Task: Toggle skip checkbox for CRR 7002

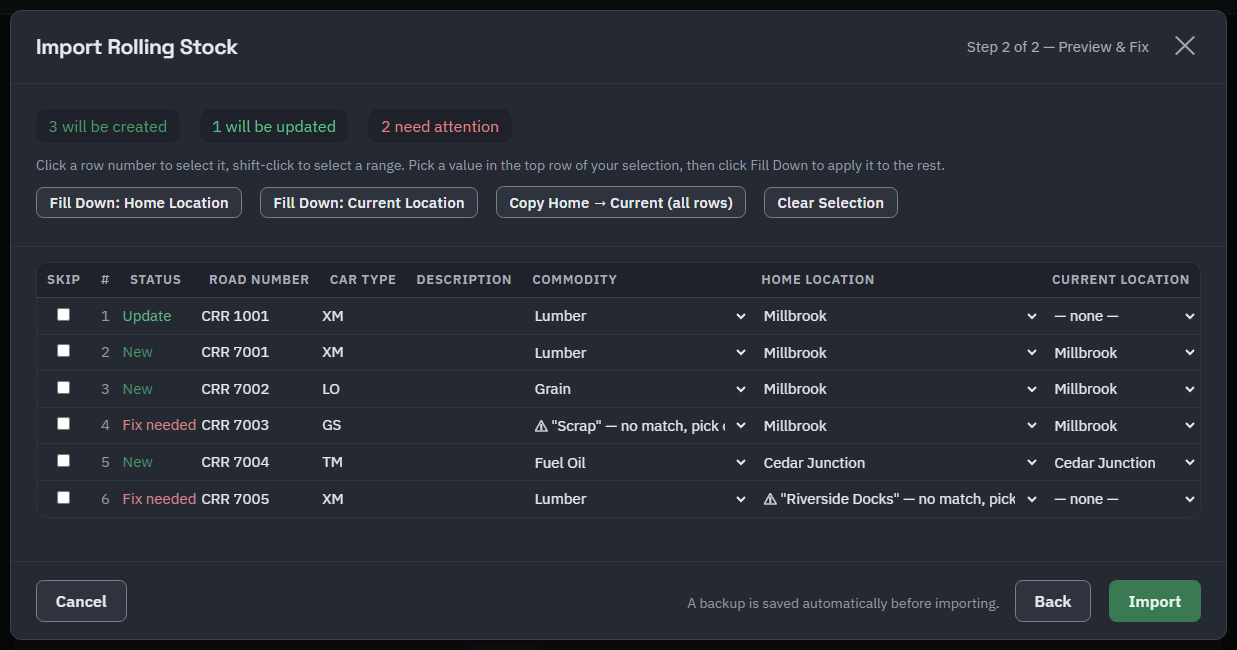Action: (64, 387)
